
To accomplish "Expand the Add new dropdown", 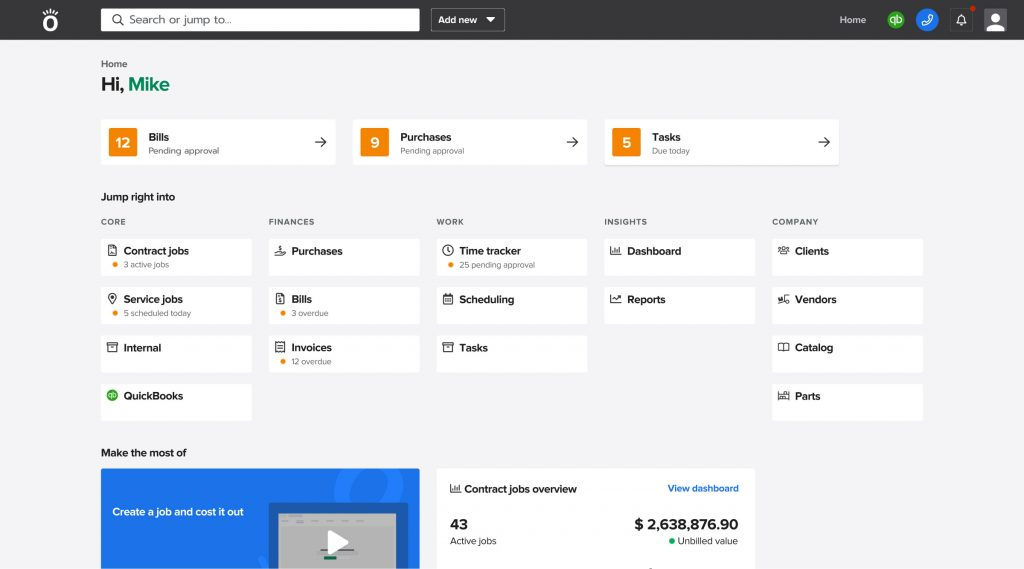I will (x=467, y=20).
